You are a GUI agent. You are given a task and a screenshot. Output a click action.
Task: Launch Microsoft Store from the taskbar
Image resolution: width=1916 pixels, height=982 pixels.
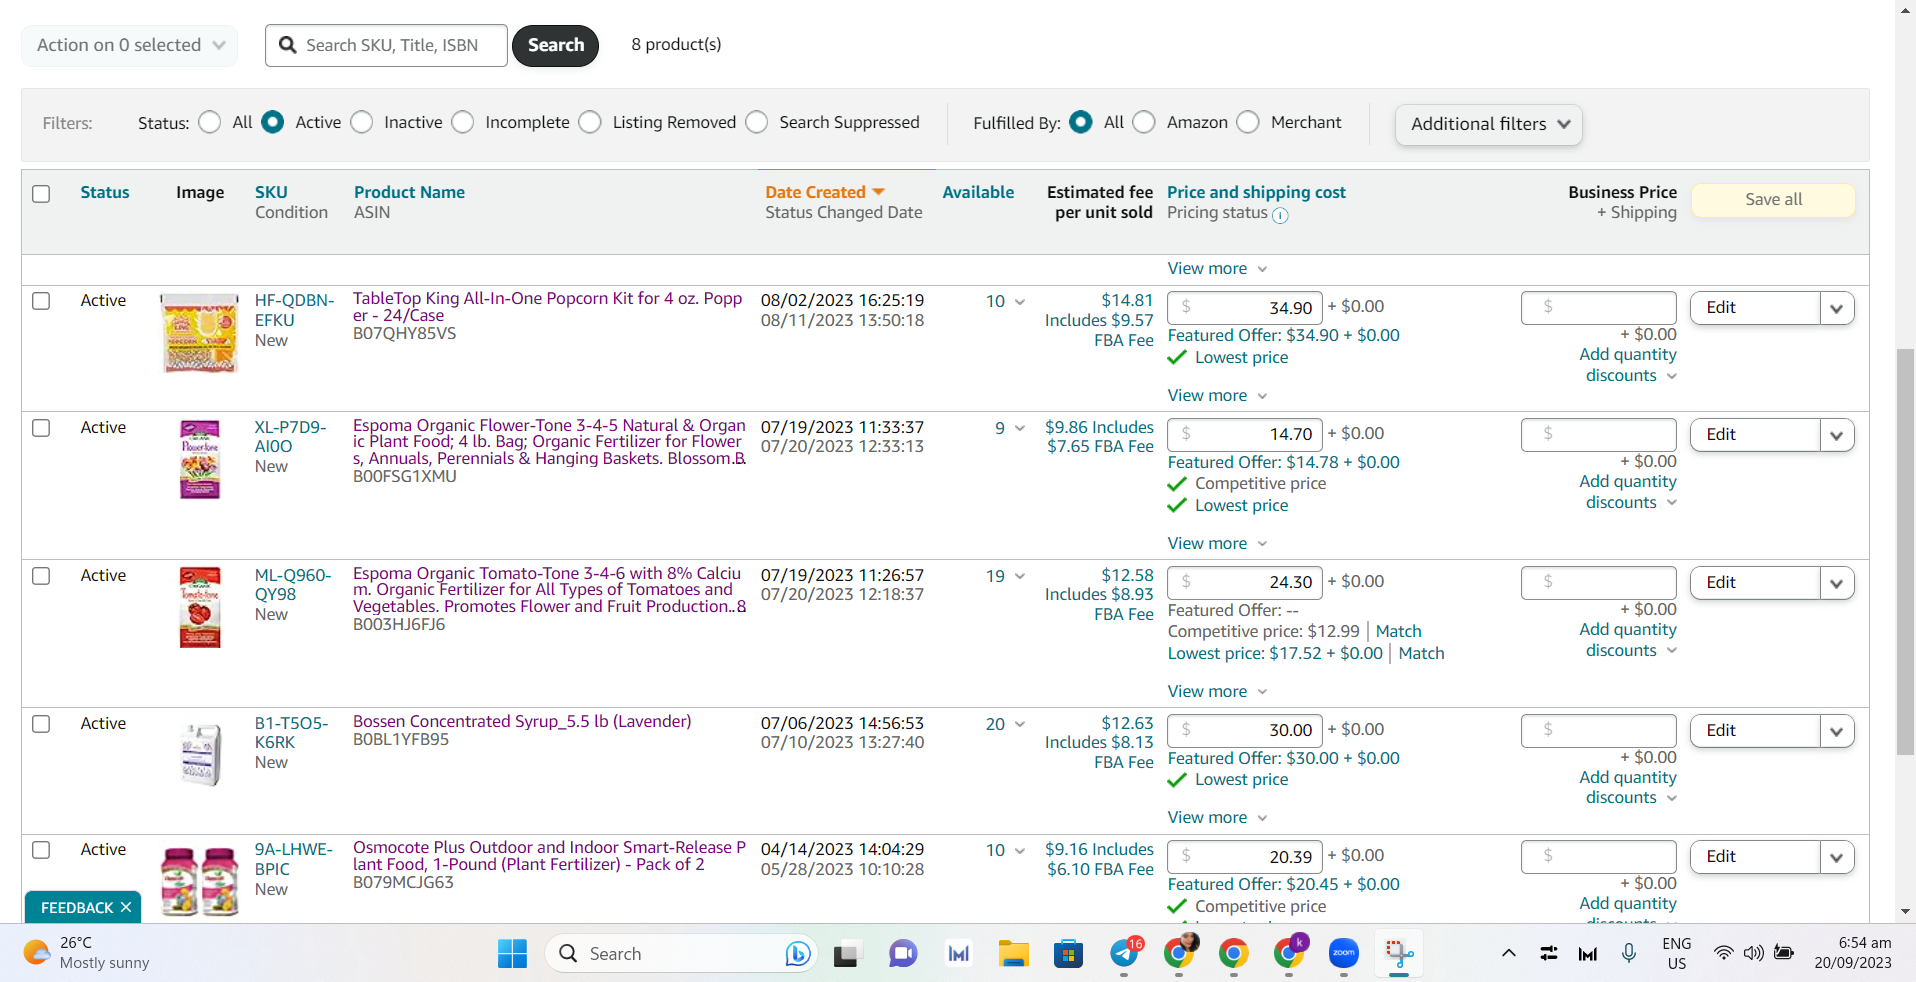1068,954
